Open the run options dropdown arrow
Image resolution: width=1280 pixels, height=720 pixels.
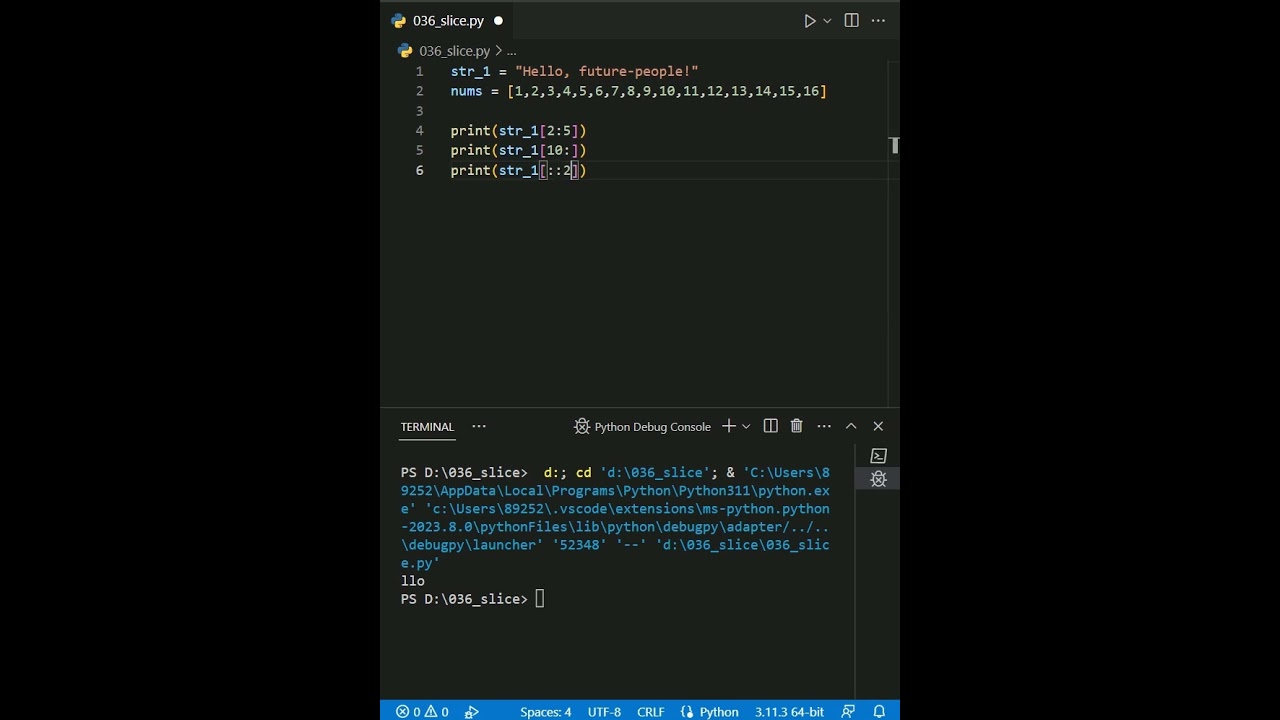pyautogui.click(x=827, y=21)
